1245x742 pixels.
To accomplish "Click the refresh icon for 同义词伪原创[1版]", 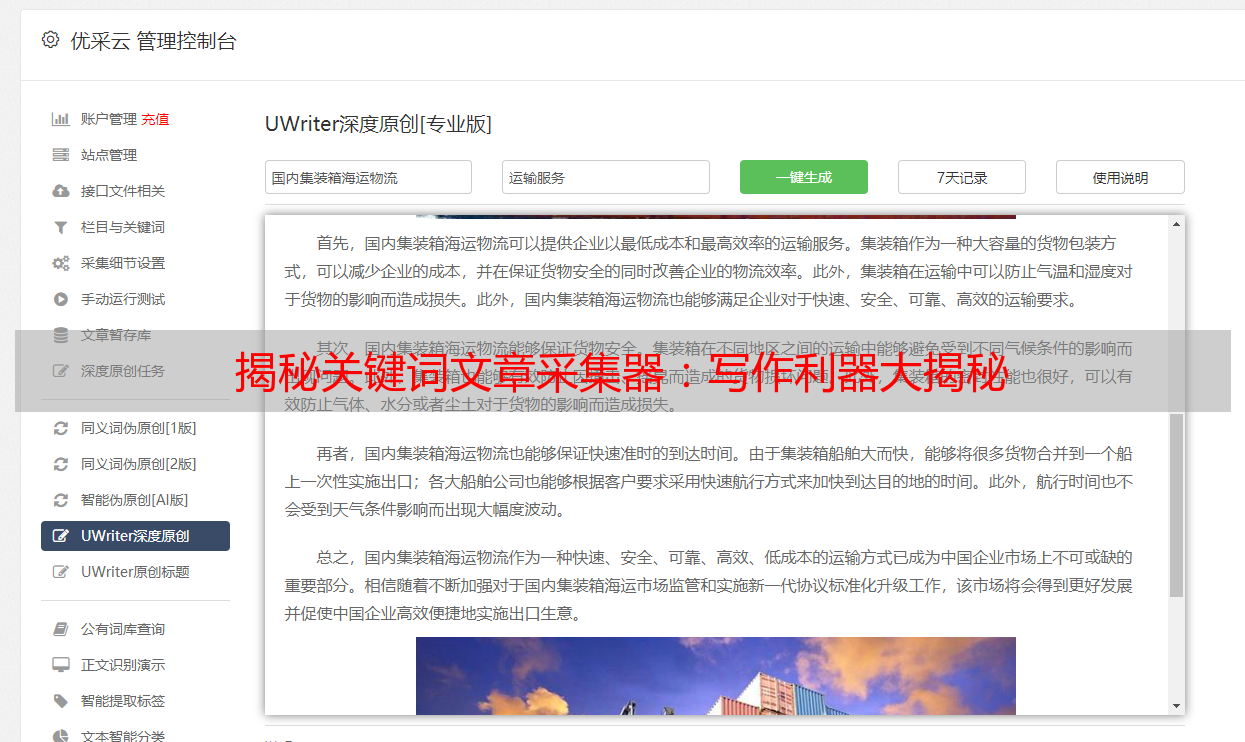I will (x=61, y=428).
